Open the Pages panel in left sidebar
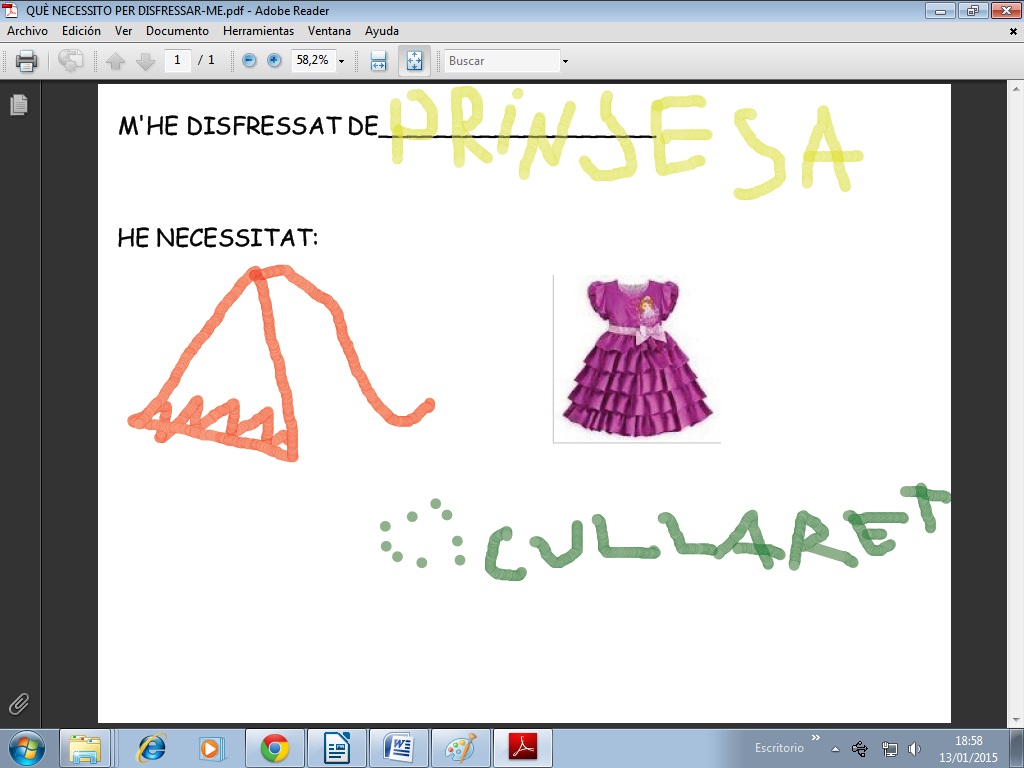This screenshot has width=1024, height=768. coord(19,105)
